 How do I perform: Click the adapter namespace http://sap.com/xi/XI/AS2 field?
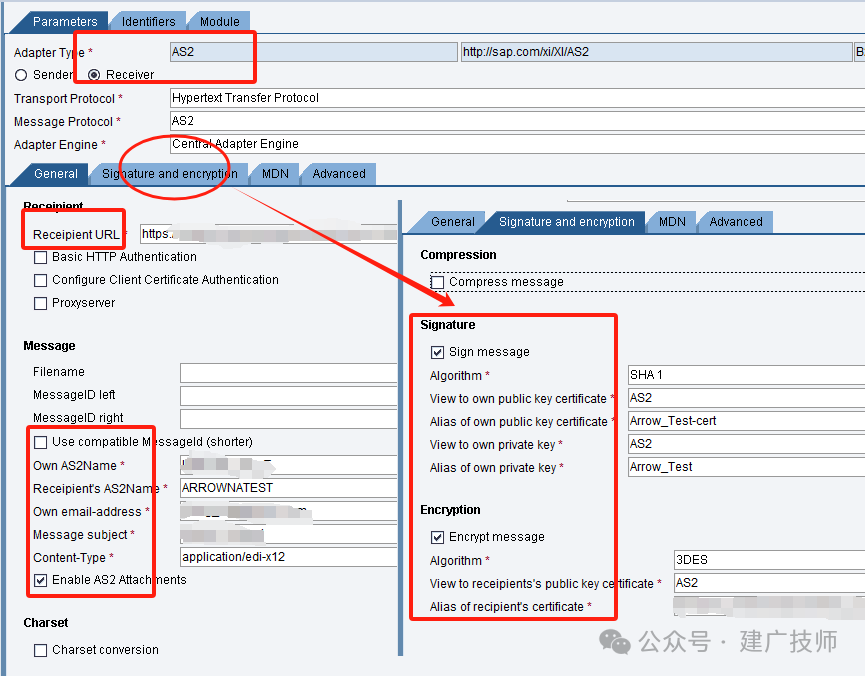click(x=656, y=52)
